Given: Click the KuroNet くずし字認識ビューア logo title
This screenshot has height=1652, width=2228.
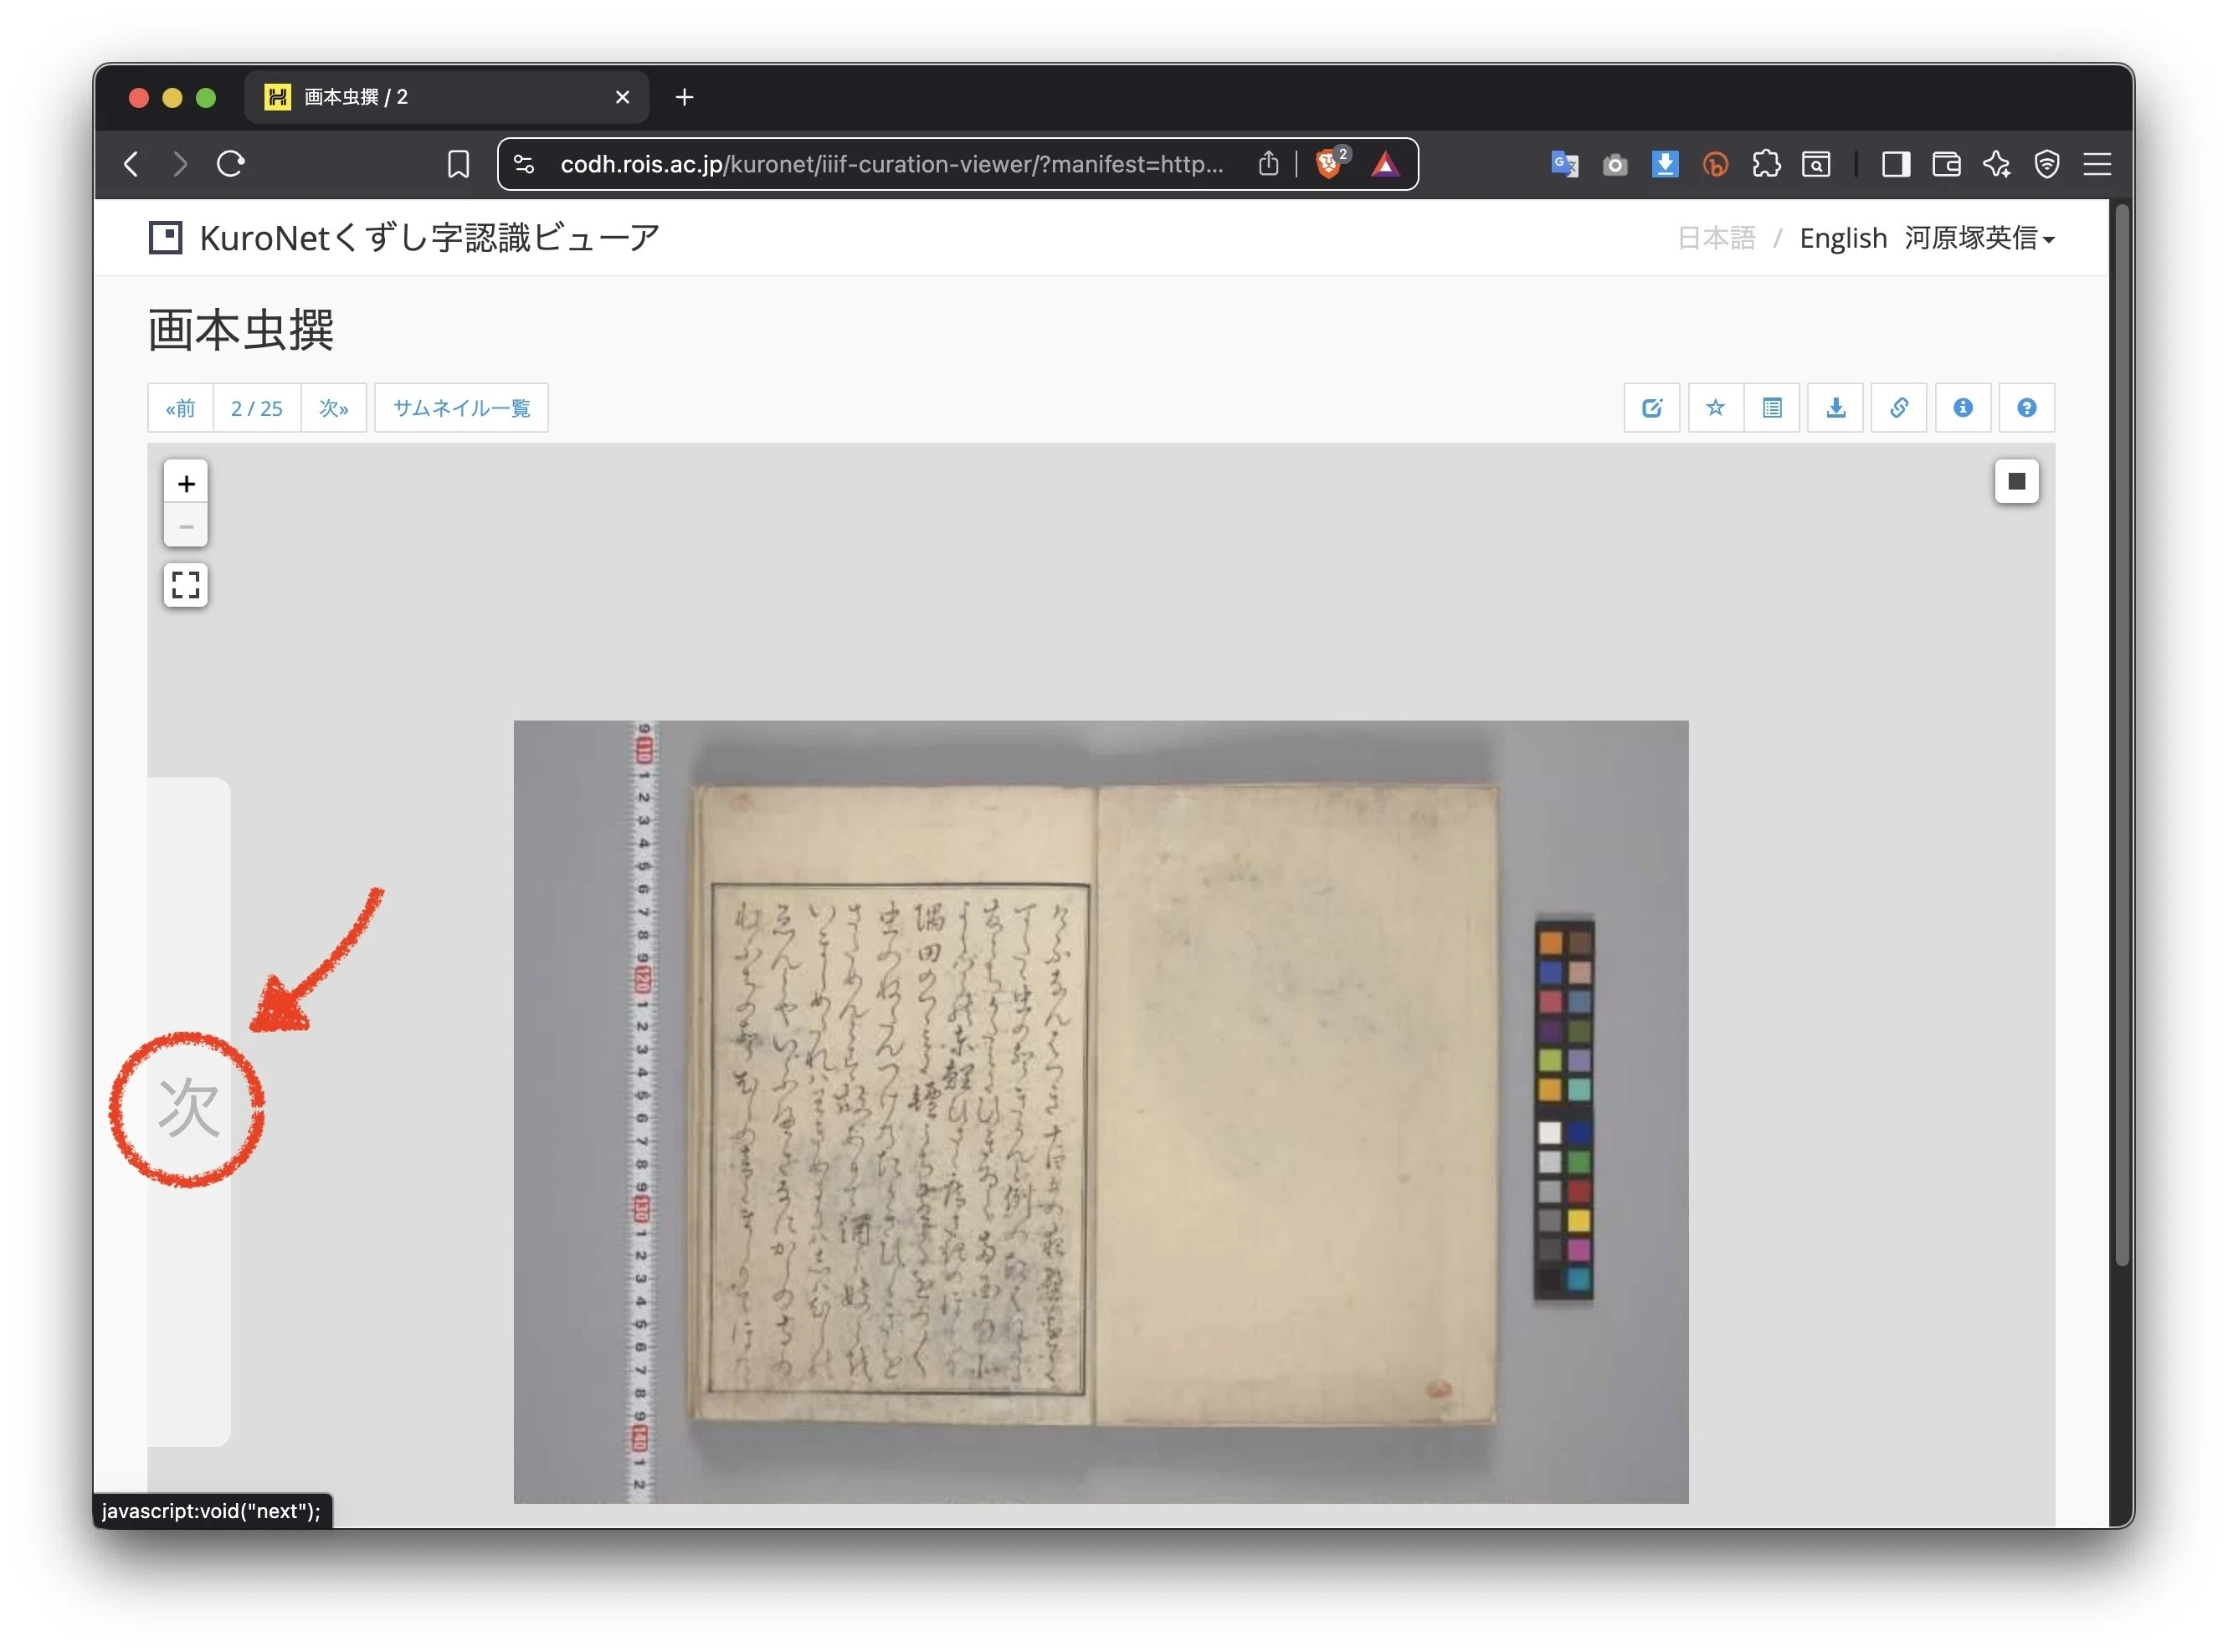Looking at the screenshot, I should (x=404, y=238).
